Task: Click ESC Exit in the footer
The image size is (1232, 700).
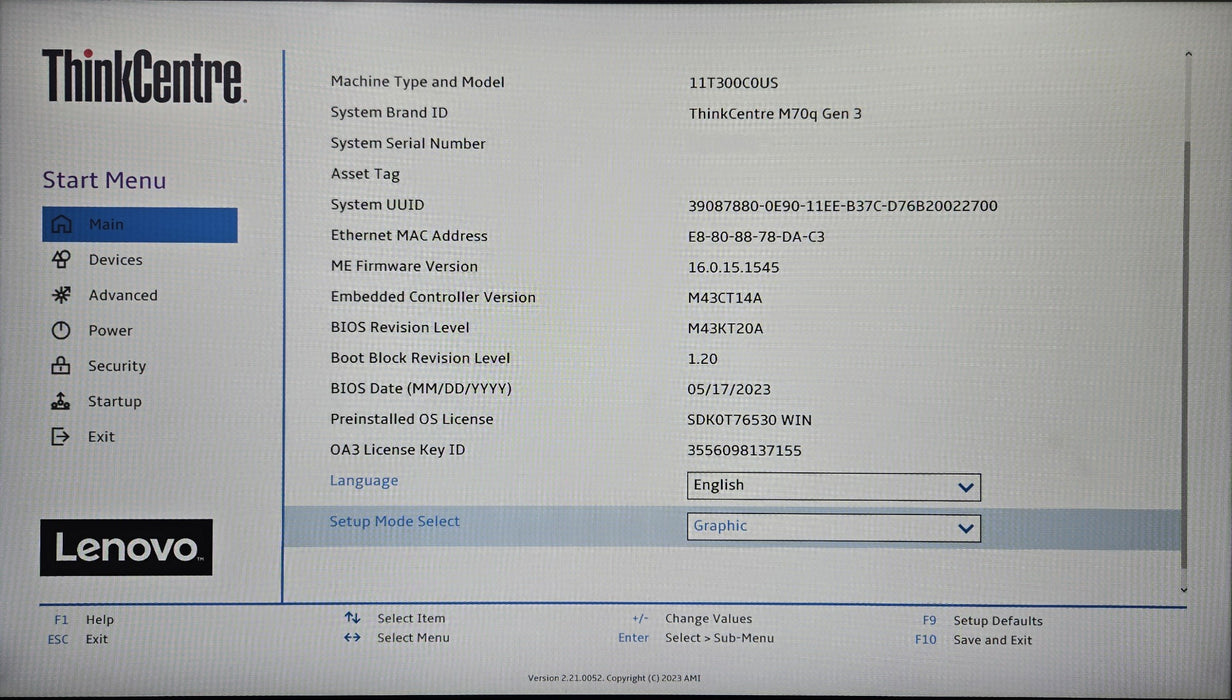Action: click(x=78, y=639)
